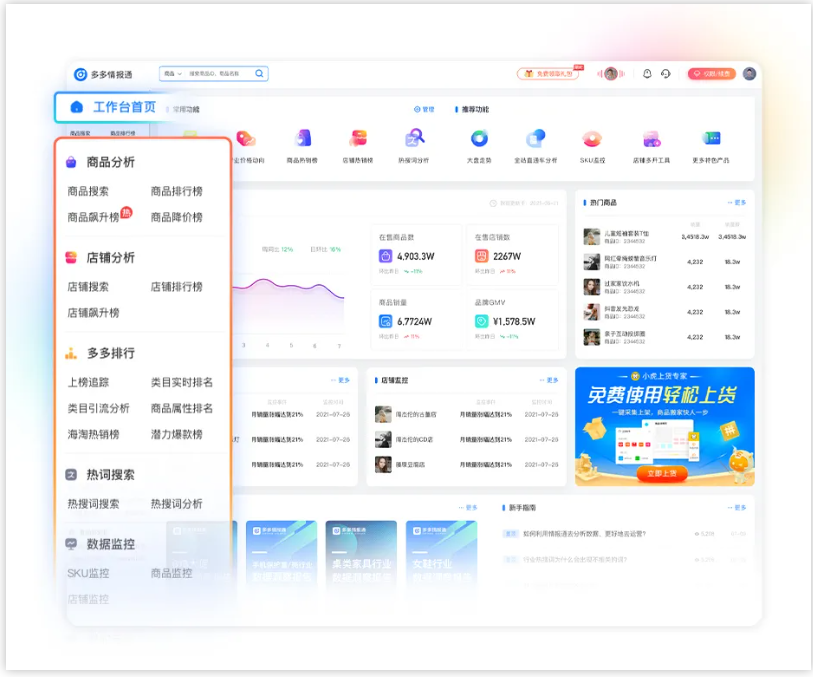Open the notification bell icon
Viewport: 813px width, 677px height.
coord(647,75)
